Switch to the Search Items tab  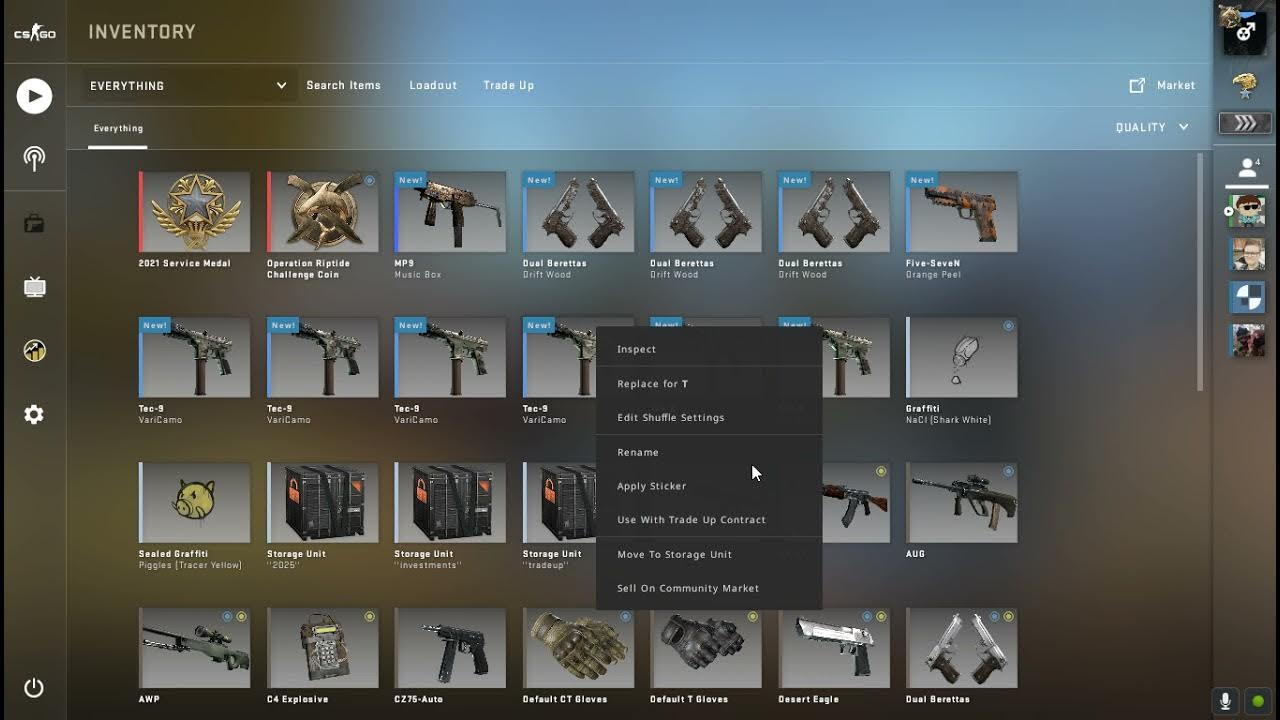[343, 85]
